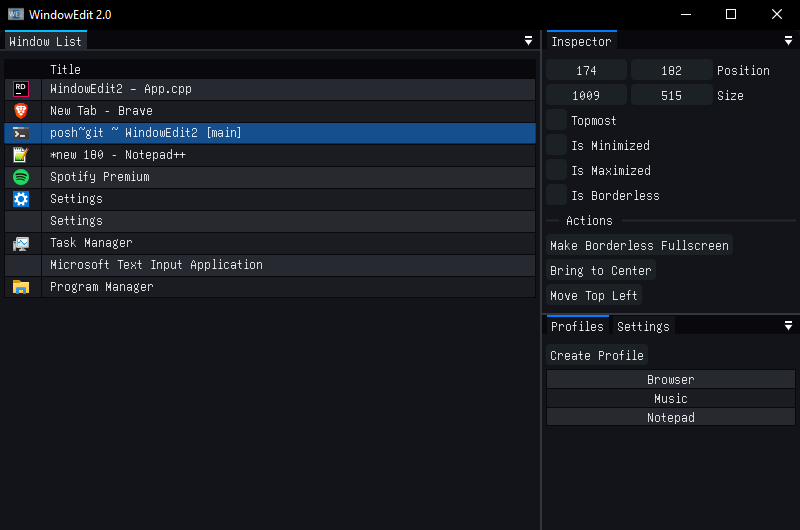Click the Create Profile button
The width and height of the screenshot is (800, 530).
tap(597, 356)
